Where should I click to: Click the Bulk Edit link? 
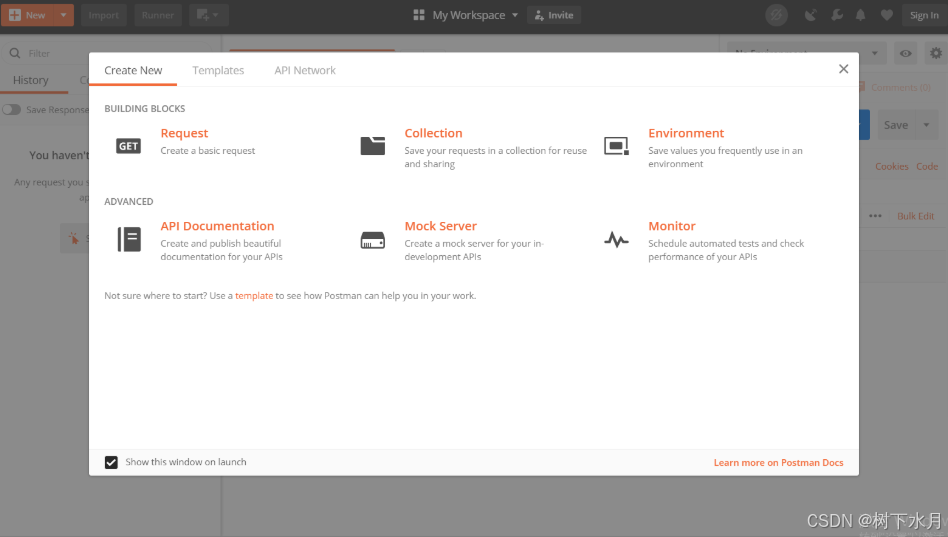915,216
